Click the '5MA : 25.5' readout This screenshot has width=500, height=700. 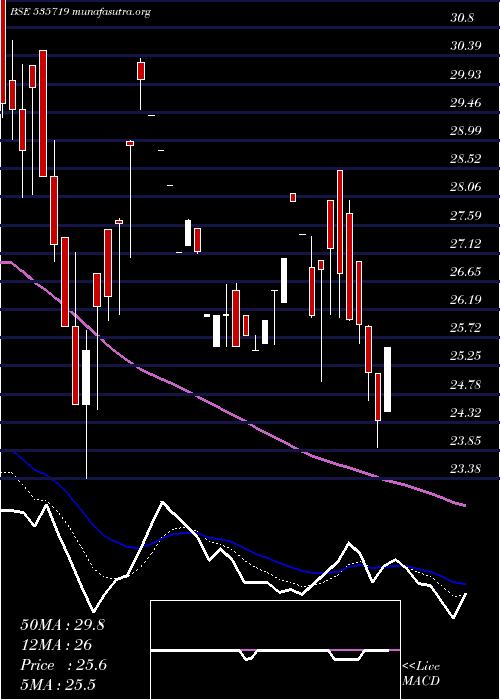[58, 685]
